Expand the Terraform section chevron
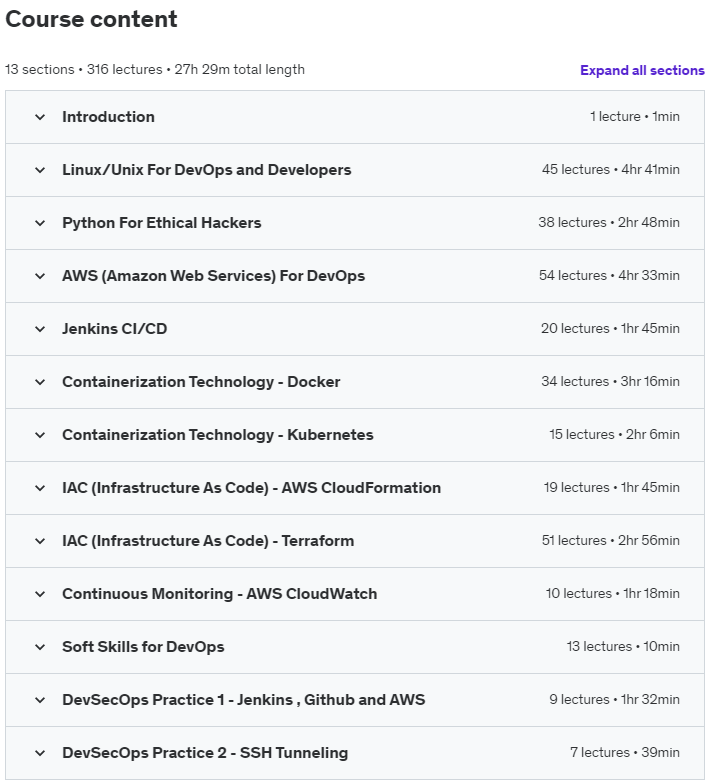The width and height of the screenshot is (705, 780). 40,541
